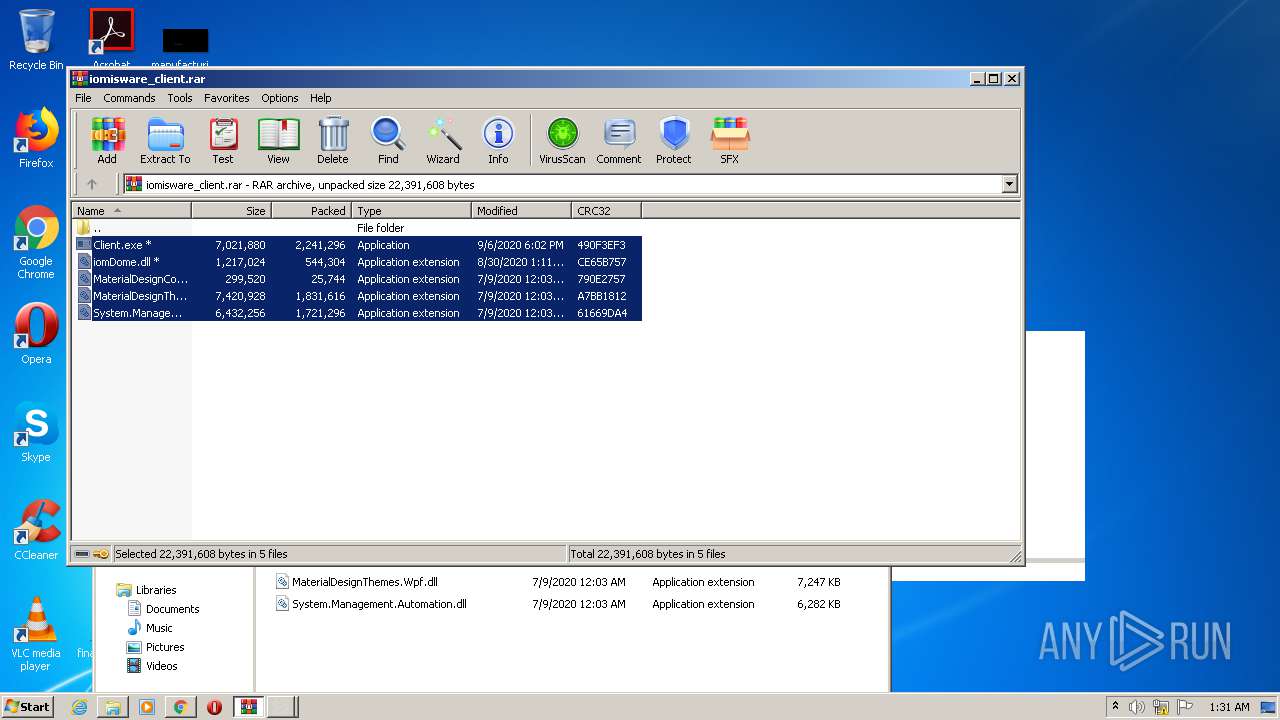Click the Add toolbar icon in WinRAR
Image resolution: width=1280 pixels, height=720 pixels.
(107, 141)
